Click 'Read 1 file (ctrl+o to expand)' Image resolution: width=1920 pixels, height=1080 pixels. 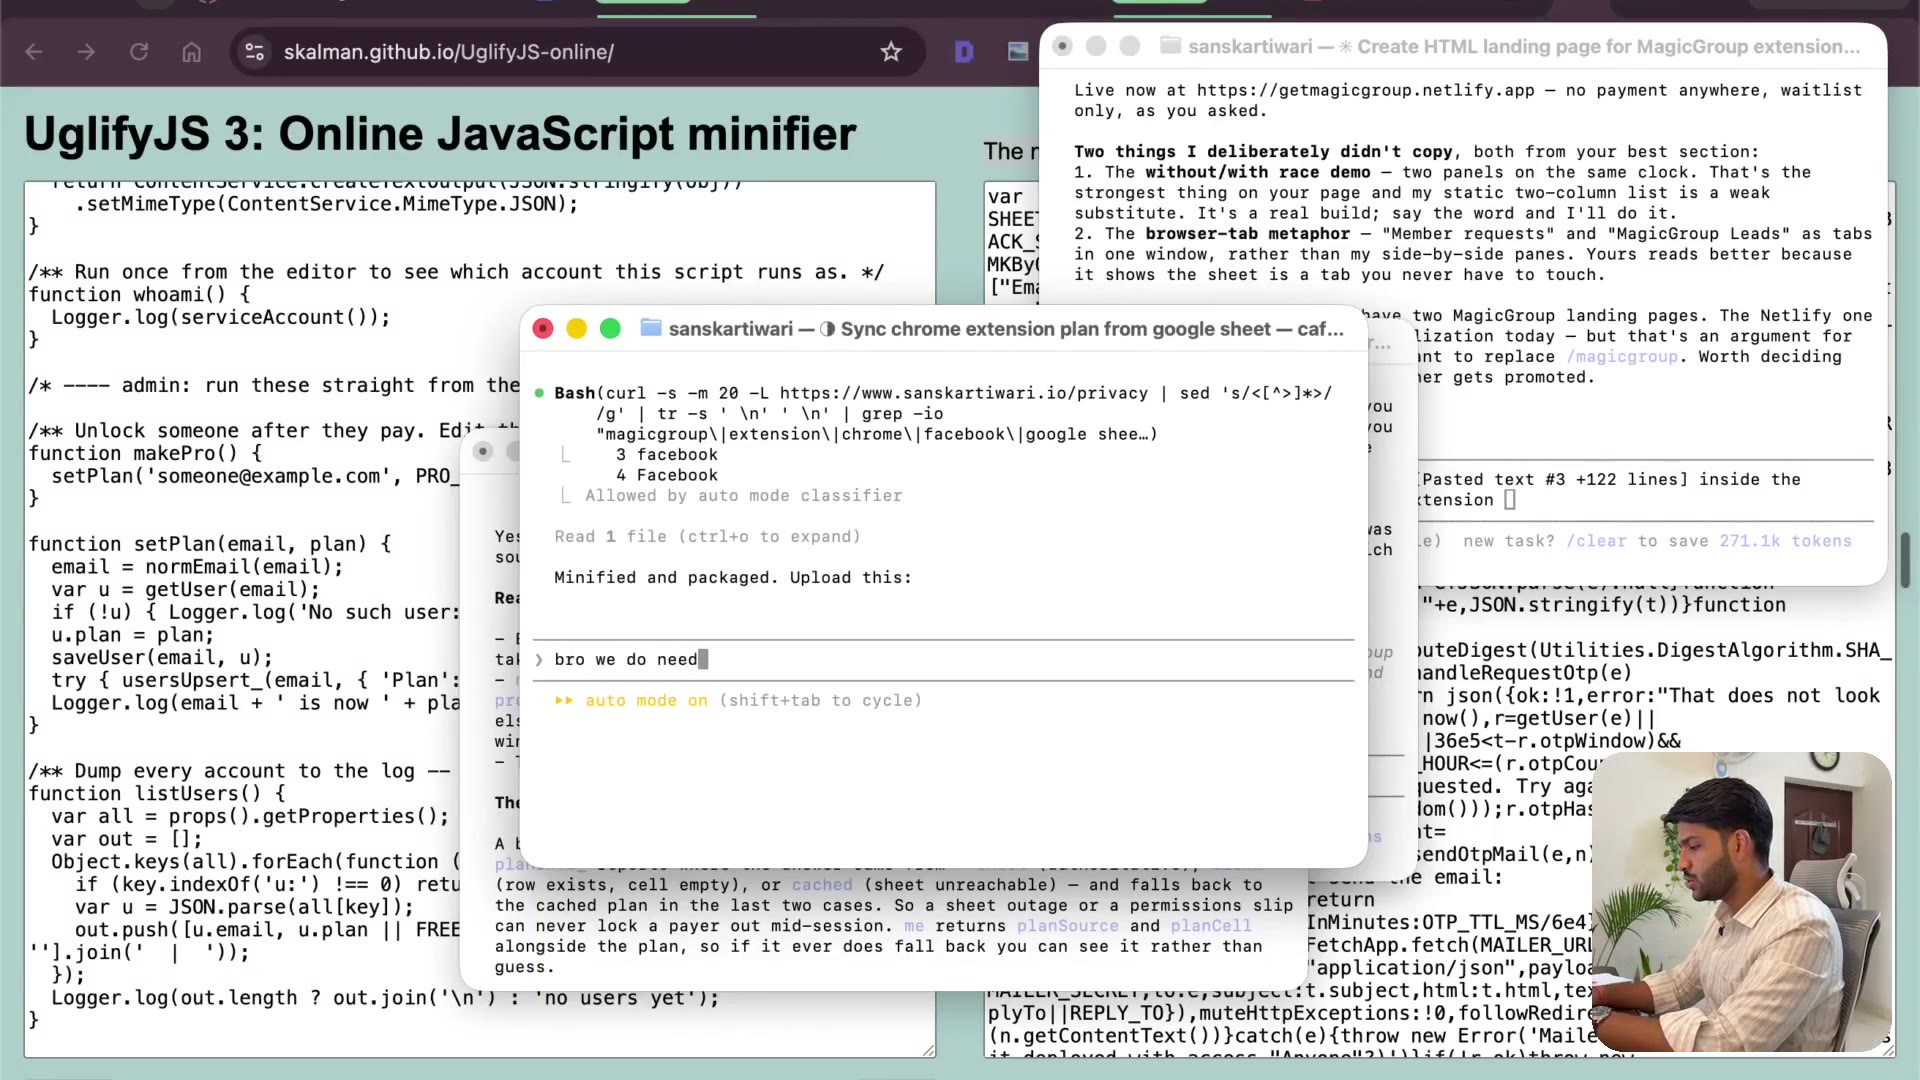pos(707,537)
